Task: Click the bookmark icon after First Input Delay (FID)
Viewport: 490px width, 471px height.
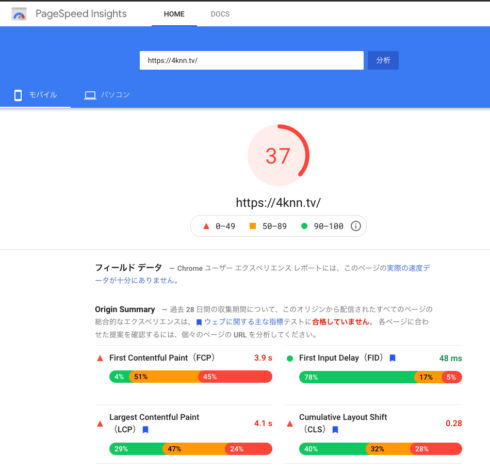Action: [392, 358]
